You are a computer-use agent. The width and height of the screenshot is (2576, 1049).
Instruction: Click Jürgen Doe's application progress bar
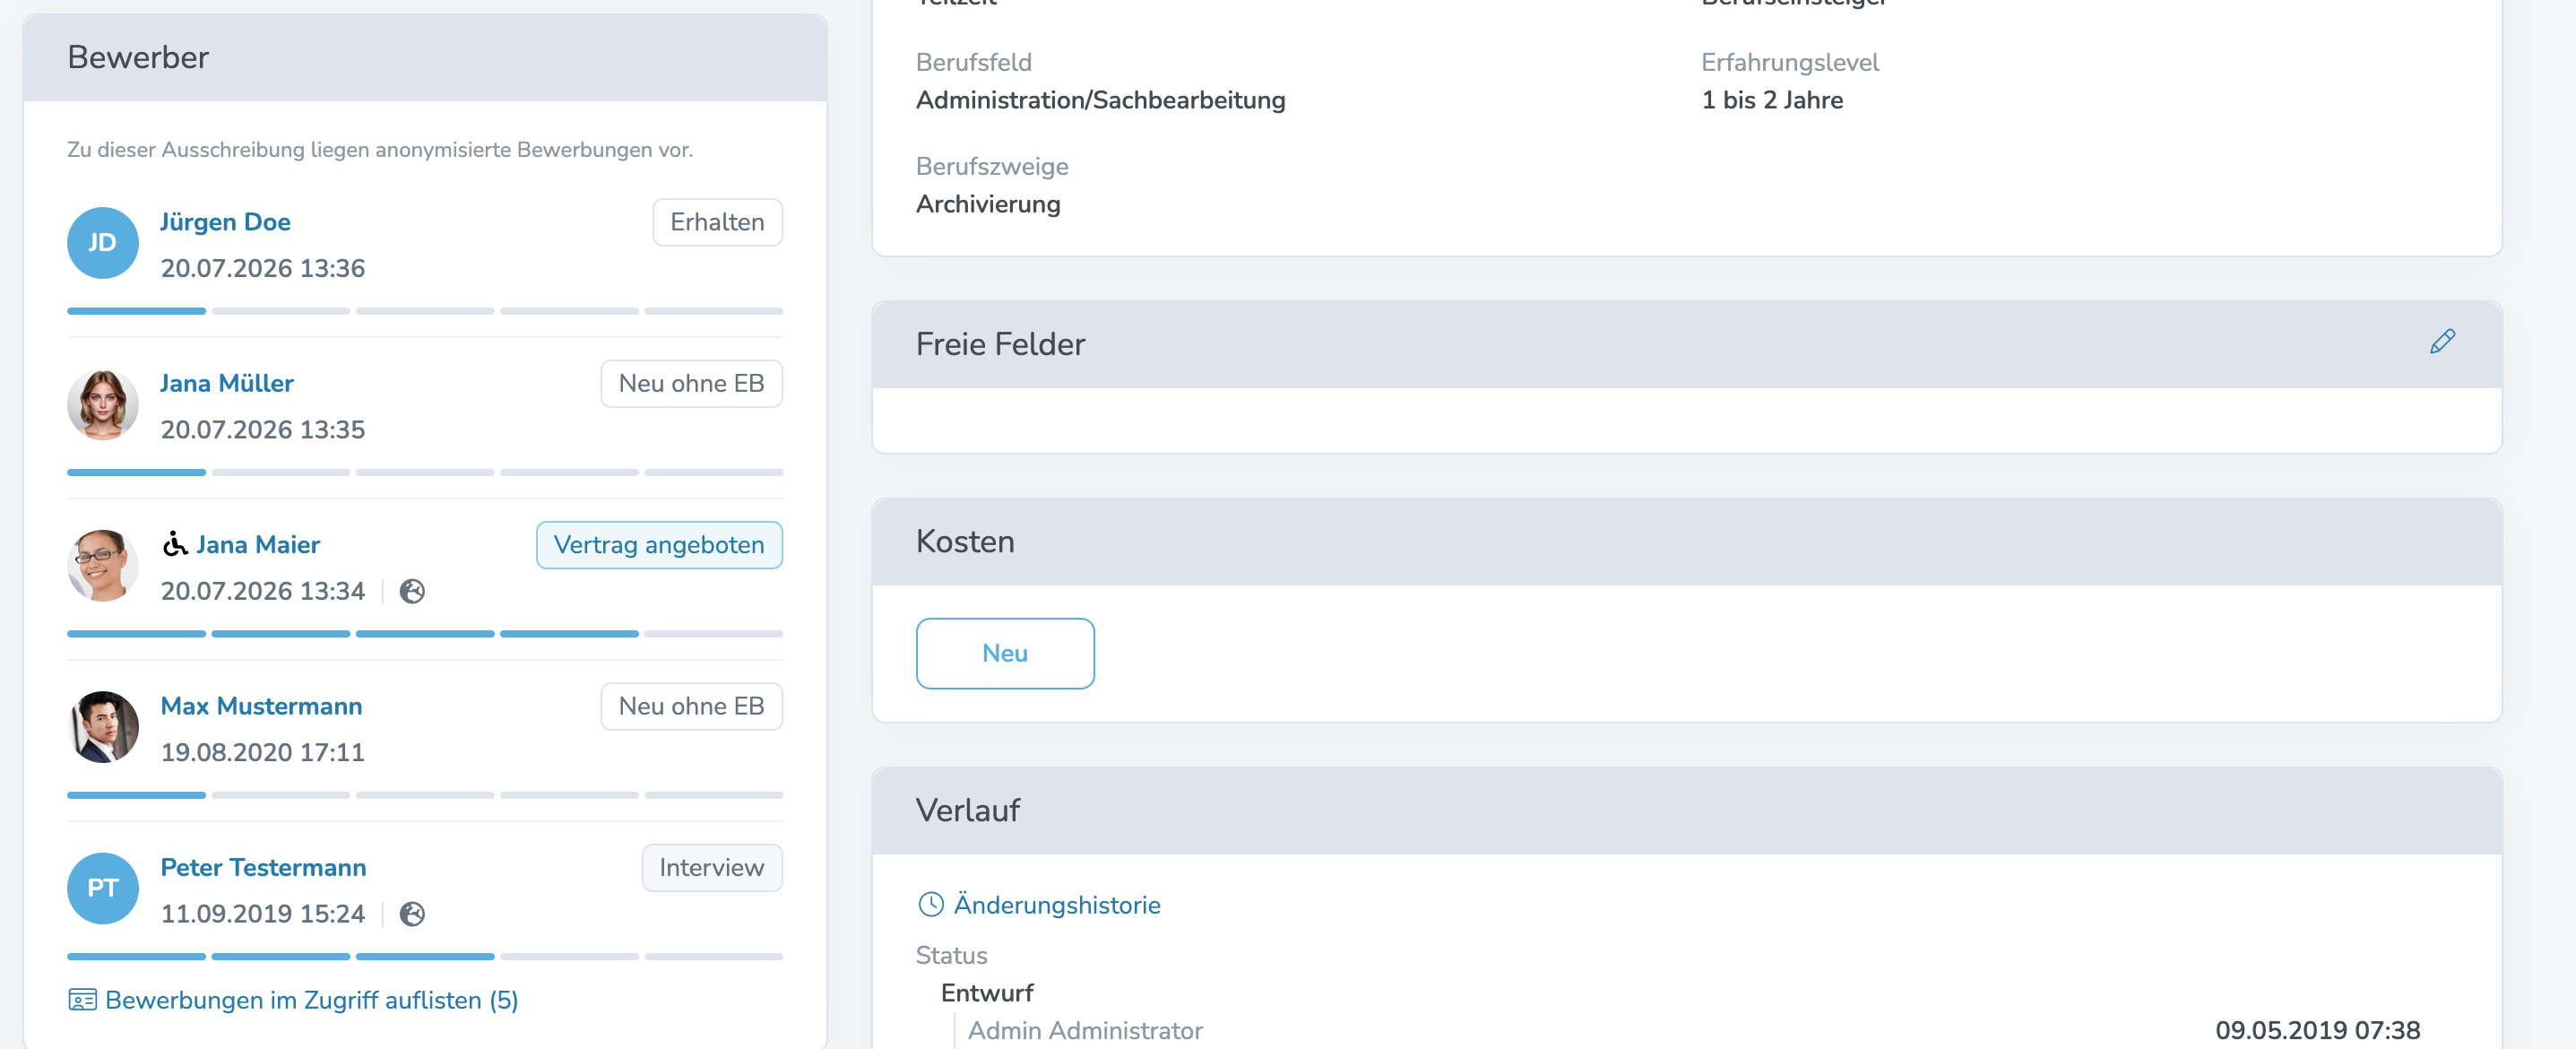424,311
